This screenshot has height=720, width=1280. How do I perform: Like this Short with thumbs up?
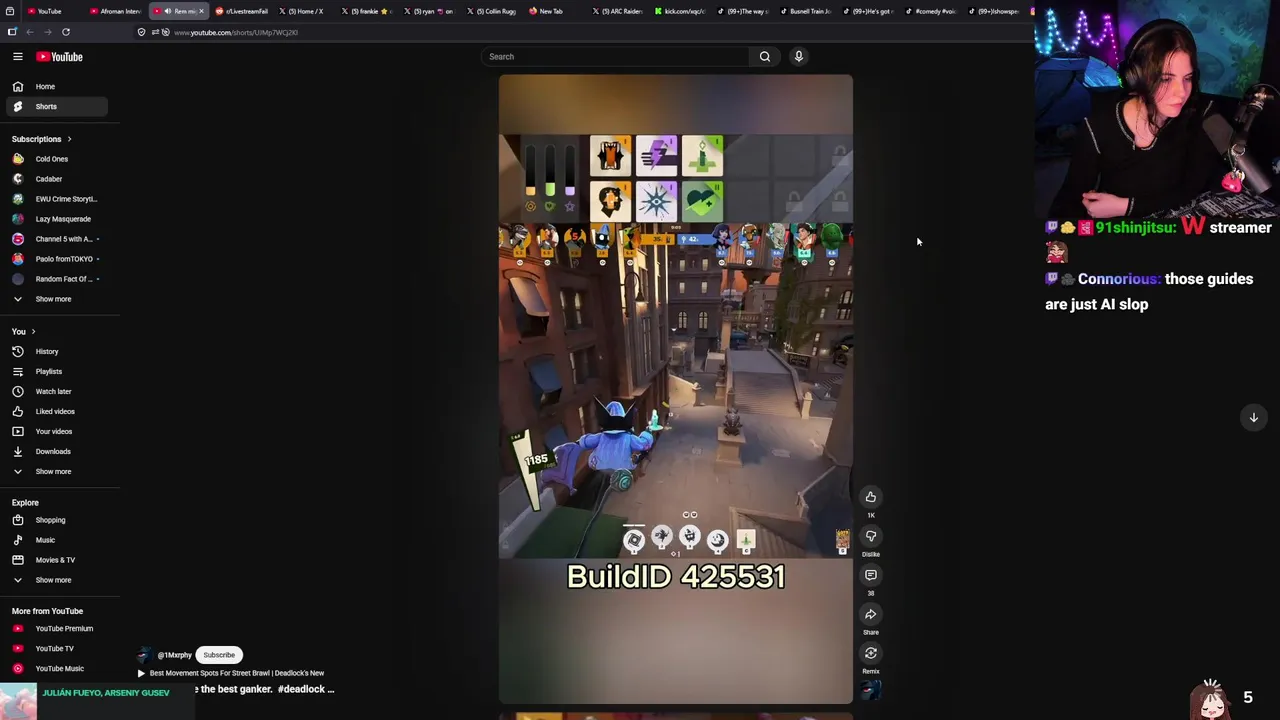pos(871,497)
